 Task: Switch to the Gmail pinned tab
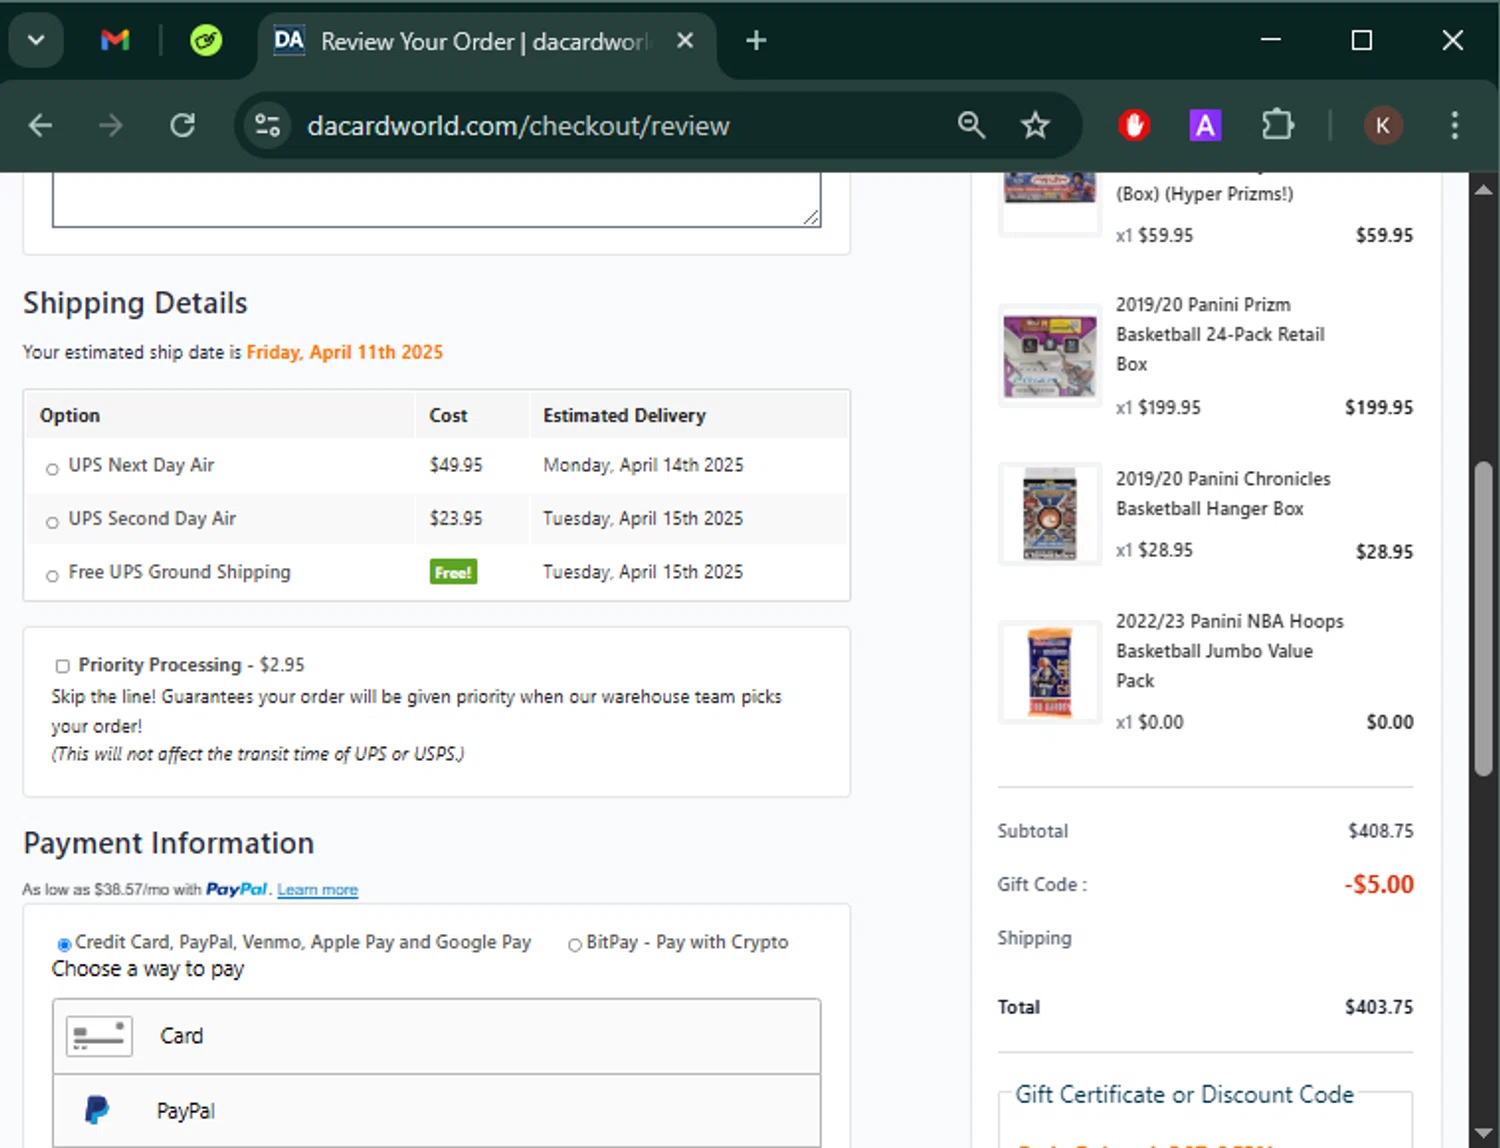[115, 41]
